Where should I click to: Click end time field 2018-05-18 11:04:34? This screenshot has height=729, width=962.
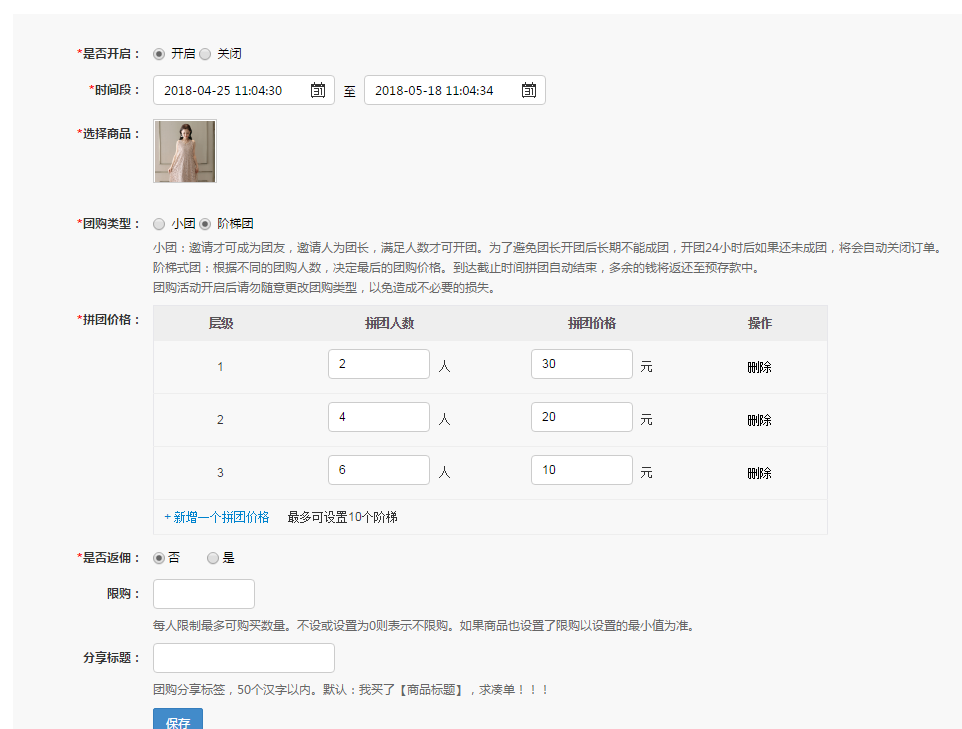click(455, 90)
